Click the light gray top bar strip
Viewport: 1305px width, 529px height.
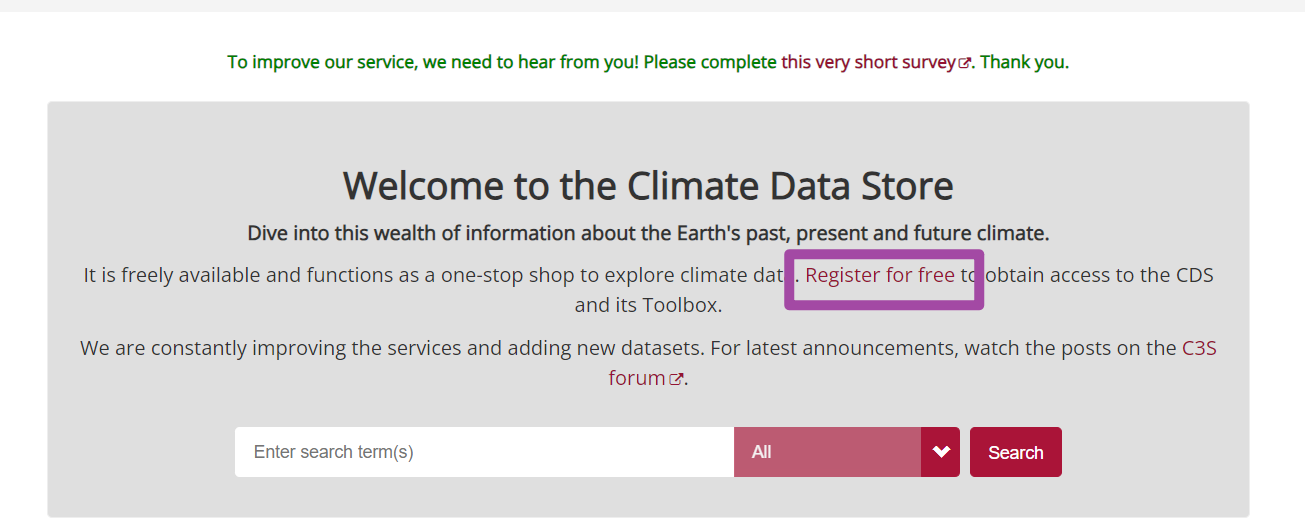pos(652,5)
